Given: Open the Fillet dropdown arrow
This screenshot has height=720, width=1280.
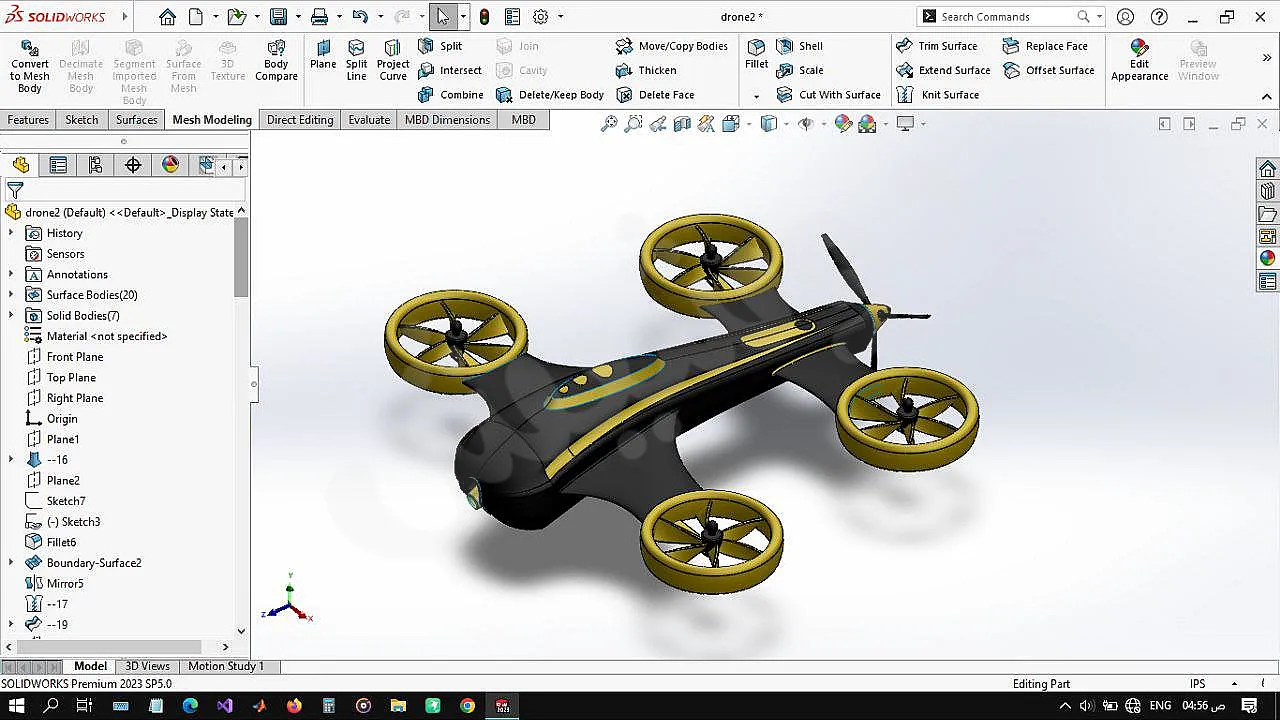Looking at the screenshot, I should pos(756,97).
